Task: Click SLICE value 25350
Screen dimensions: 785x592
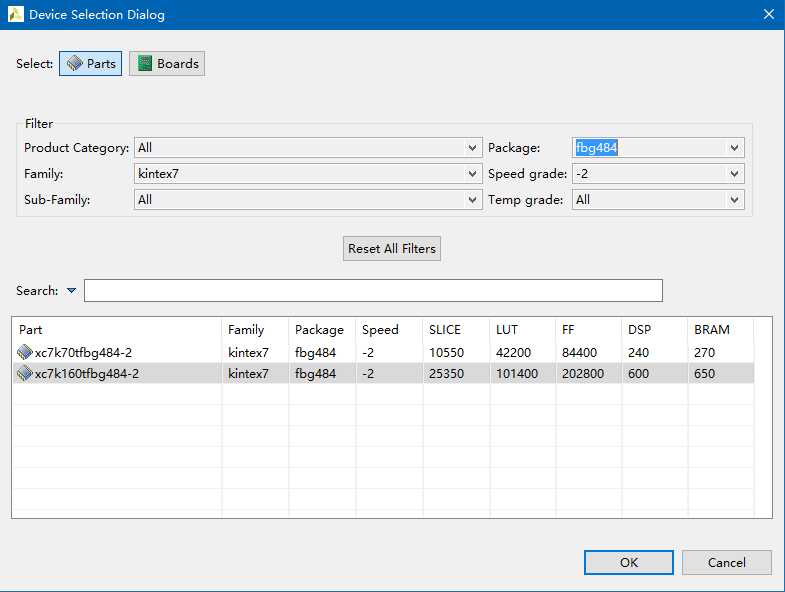Action: pyautogui.click(x=447, y=374)
